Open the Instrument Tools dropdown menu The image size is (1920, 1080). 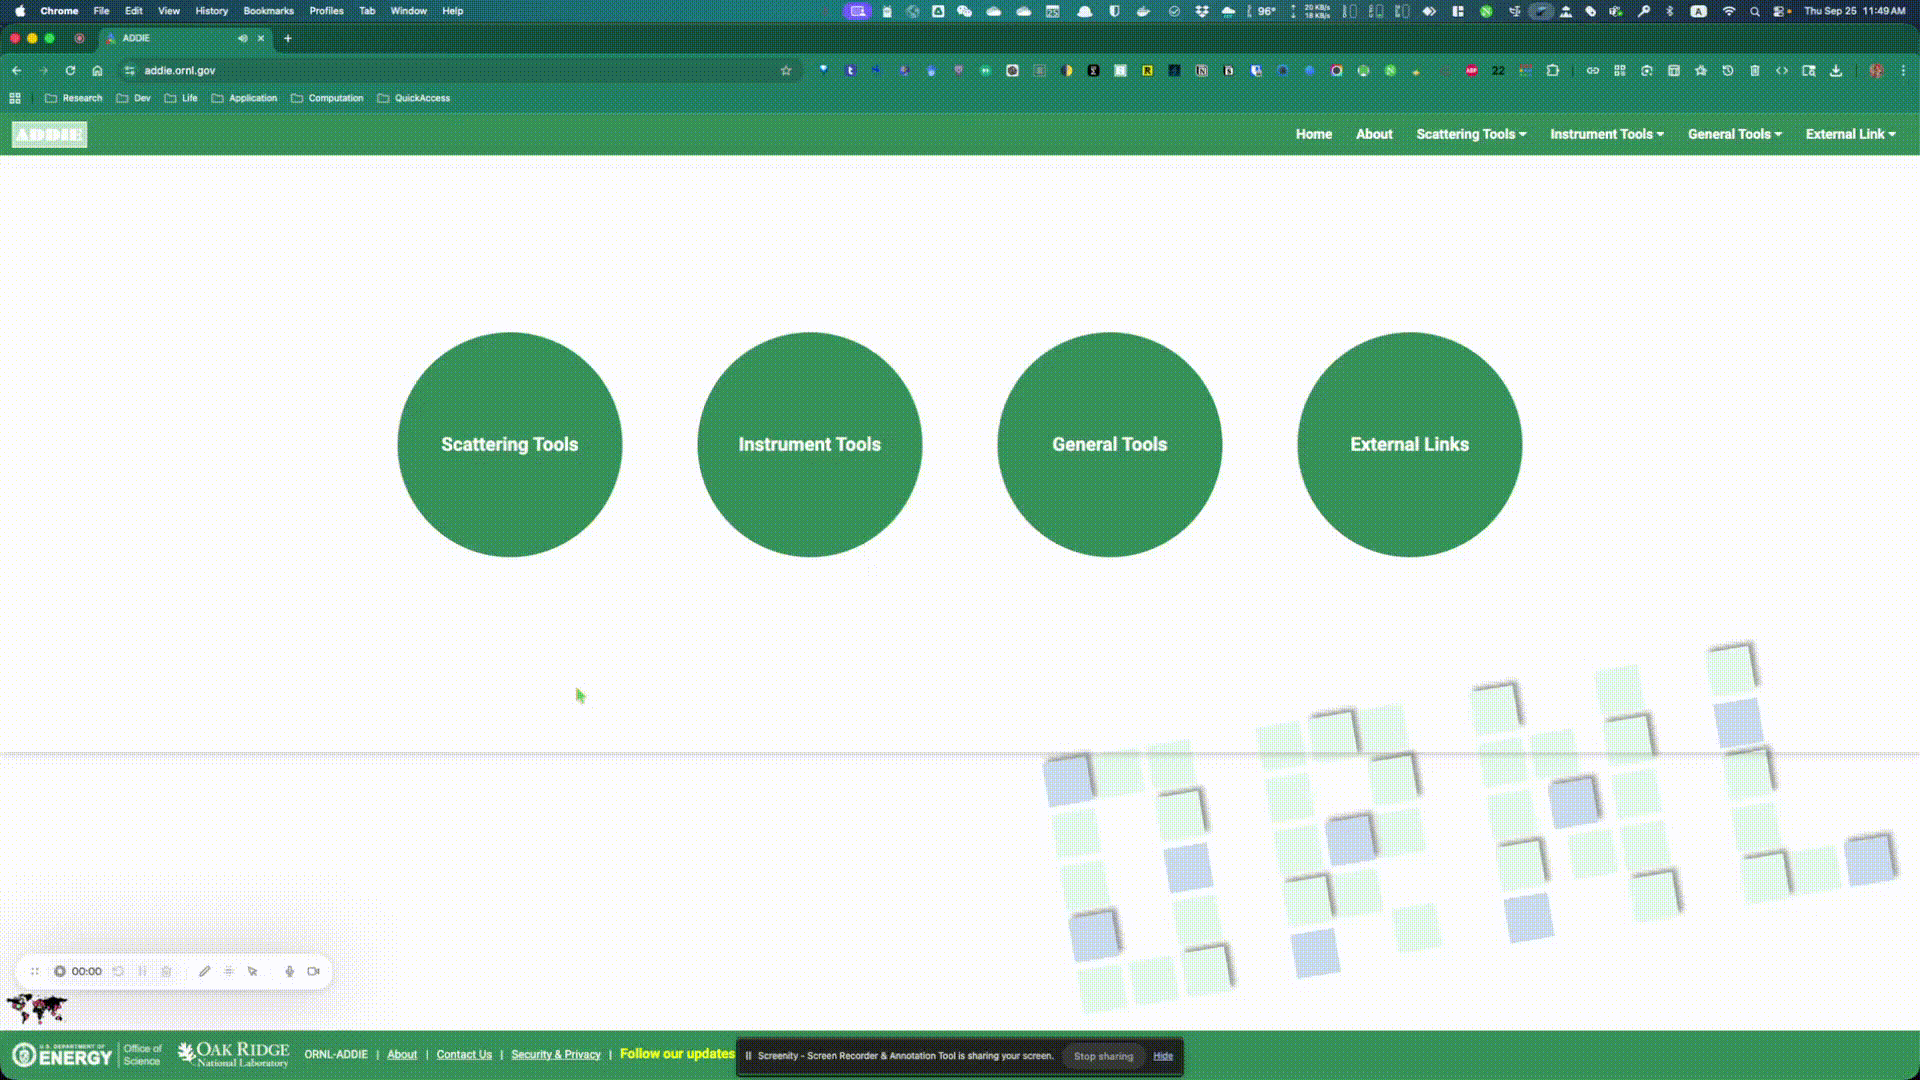(x=1605, y=134)
